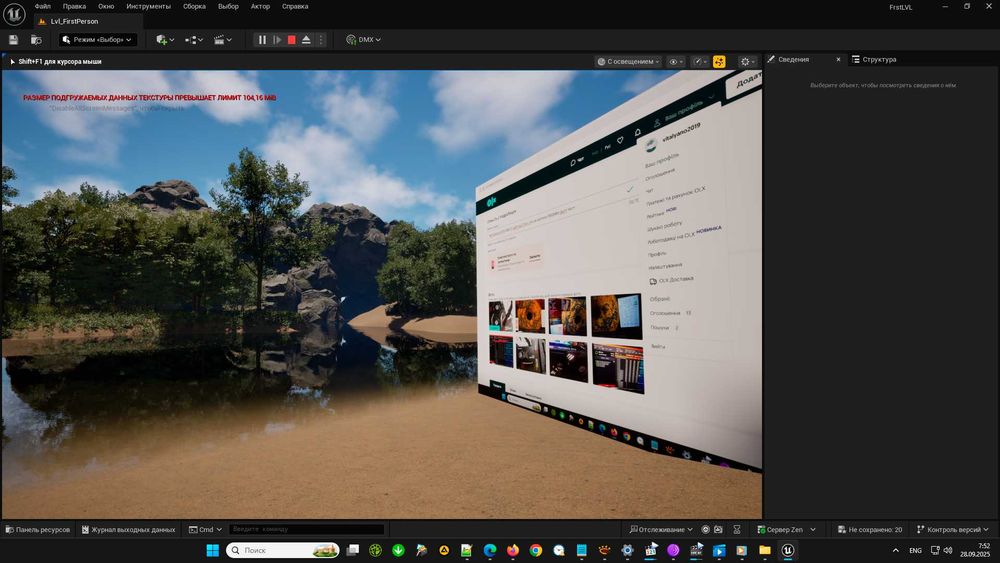Select the Lvl_FirstPerson level tab
This screenshot has width=1000, height=563.
point(74,21)
